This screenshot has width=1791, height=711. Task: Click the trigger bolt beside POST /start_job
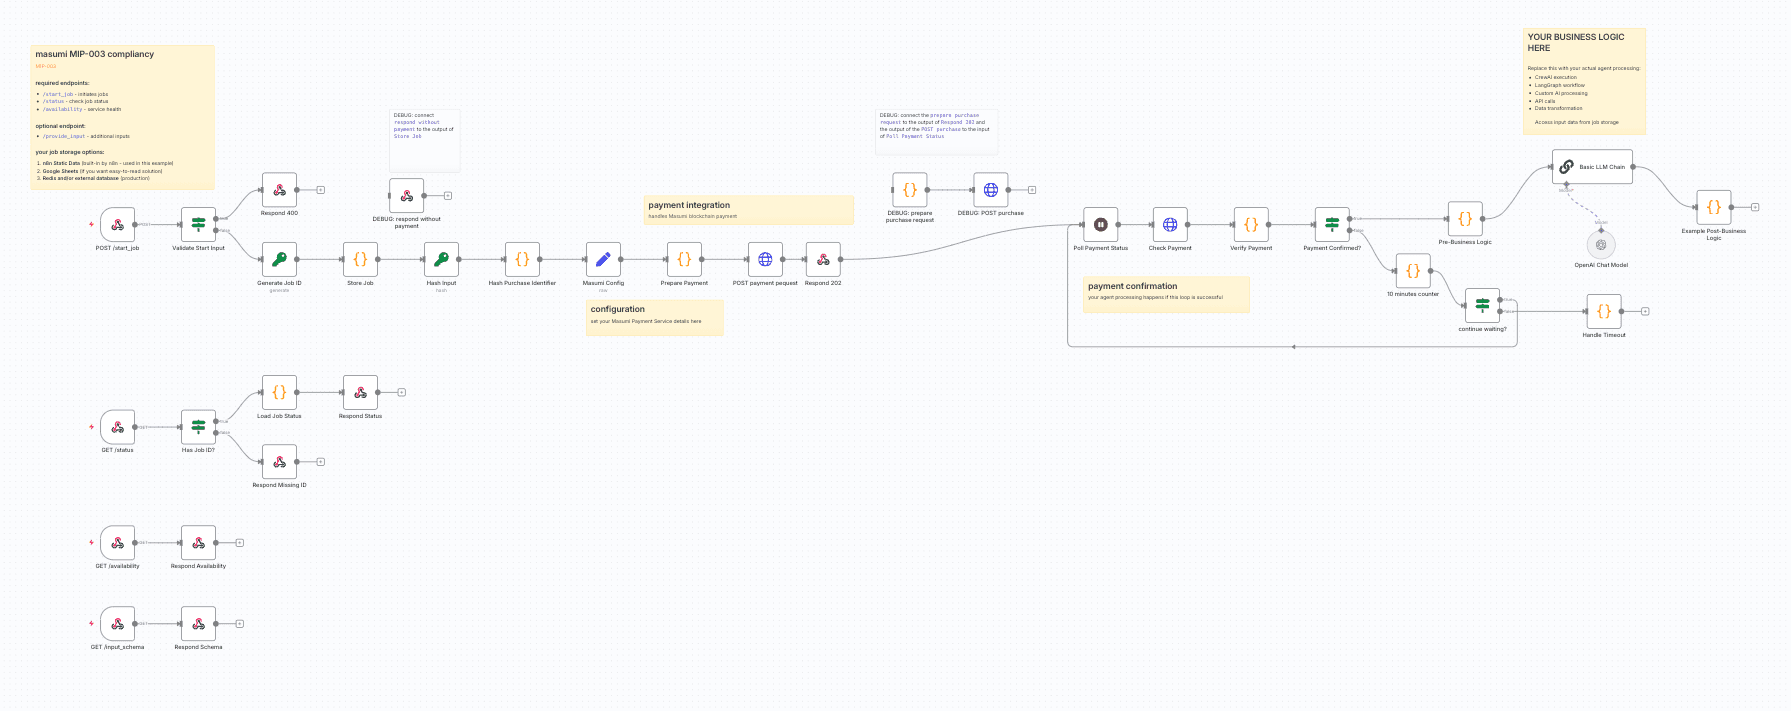[x=91, y=225]
